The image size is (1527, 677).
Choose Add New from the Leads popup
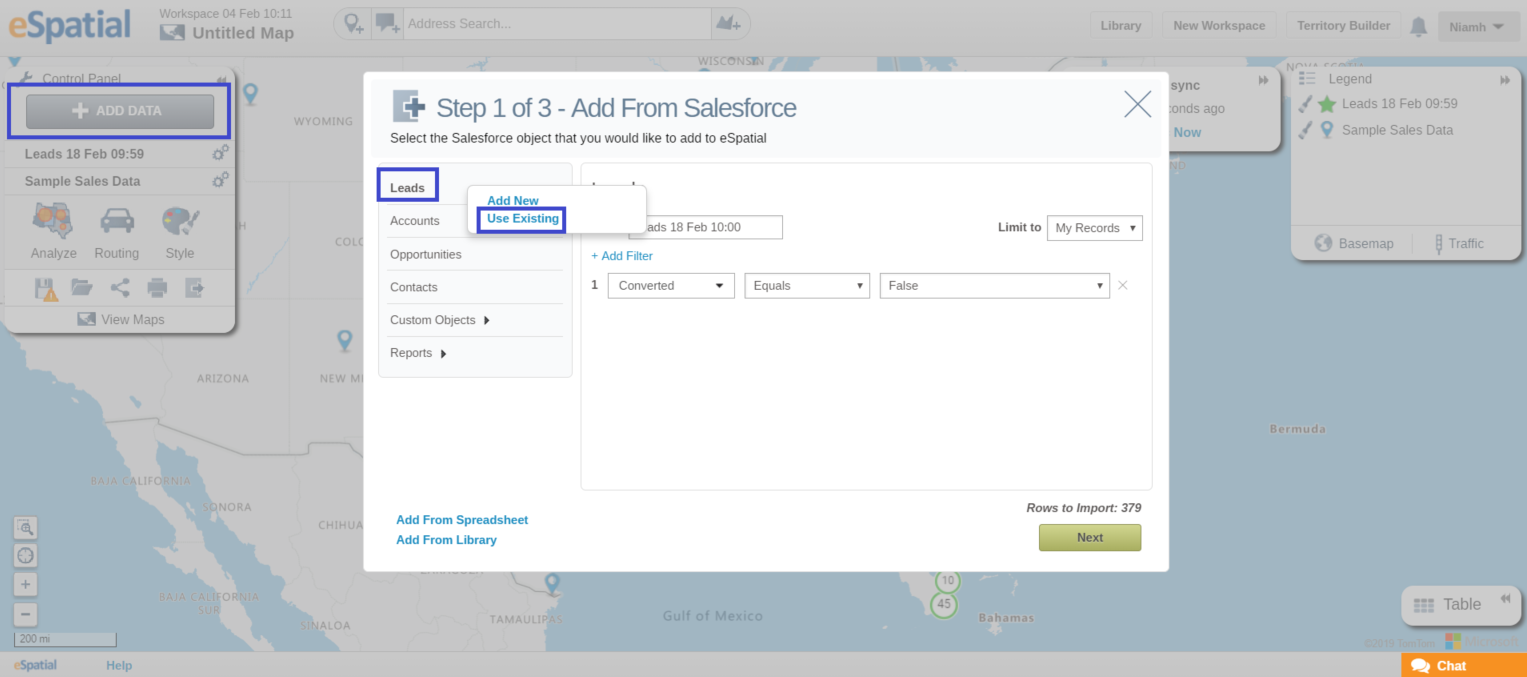click(513, 201)
